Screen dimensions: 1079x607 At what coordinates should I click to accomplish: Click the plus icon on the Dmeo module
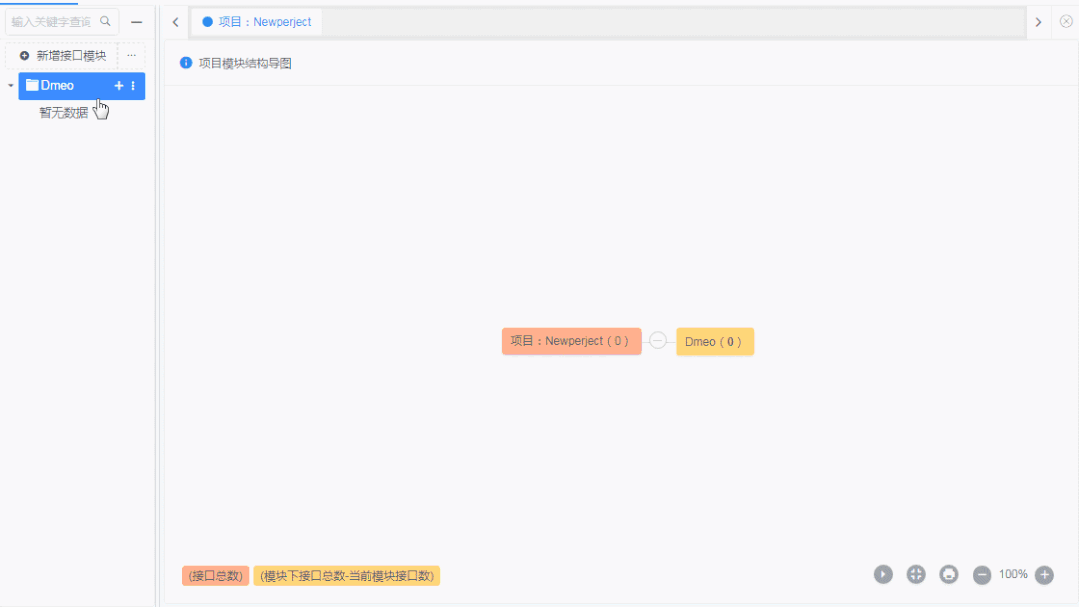click(119, 86)
